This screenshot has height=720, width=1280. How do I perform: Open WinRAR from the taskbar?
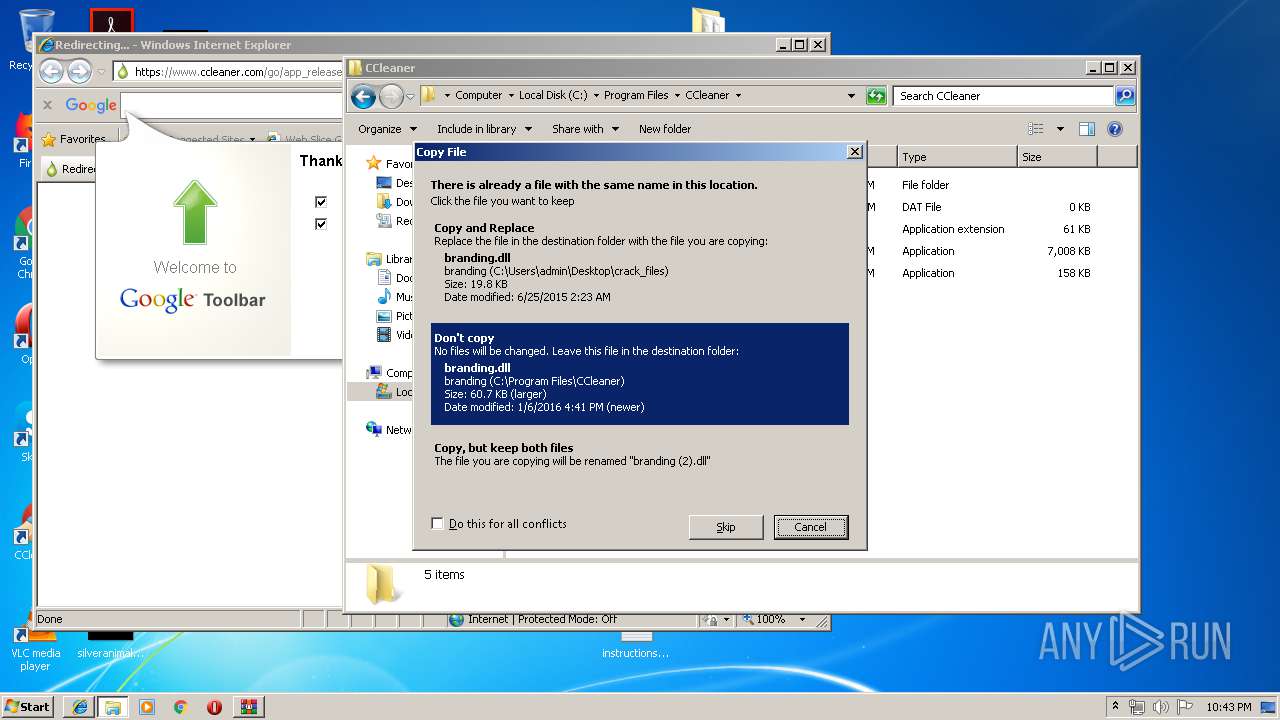249,707
